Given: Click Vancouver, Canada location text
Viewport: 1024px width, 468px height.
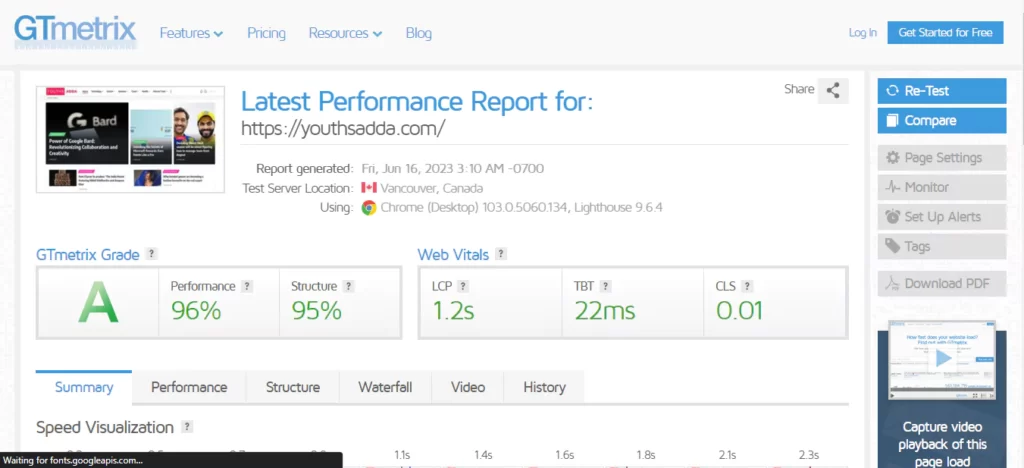Looking at the screenshot, I should (x=432, y=188).
